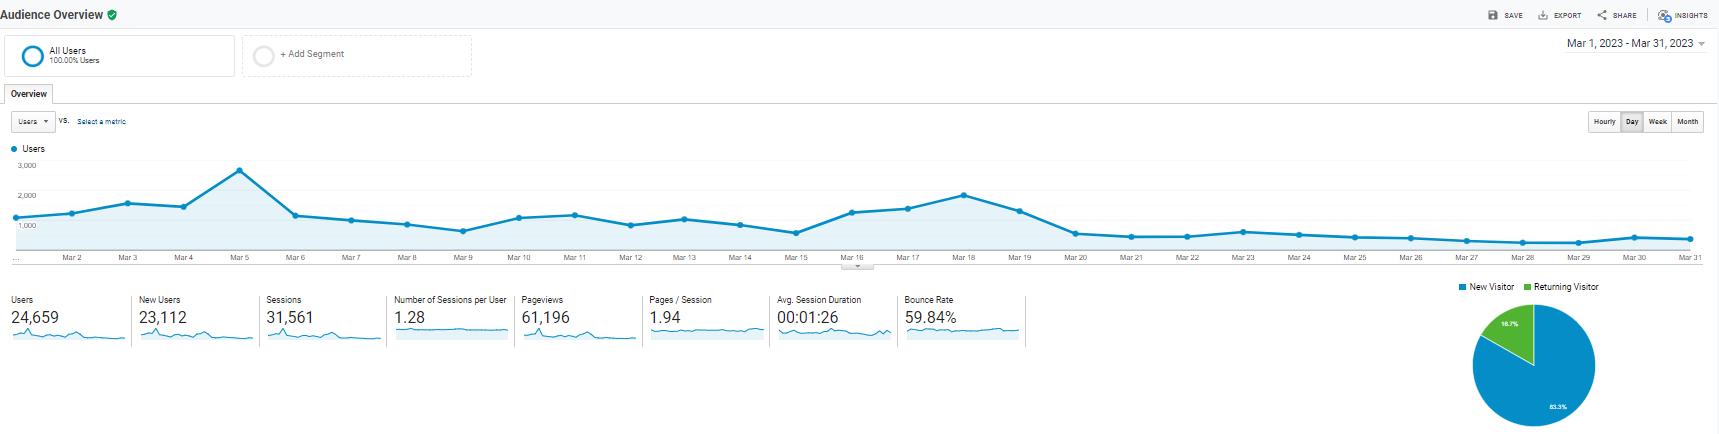The height and width of the screenshot is (434, 1719).
Task: Click the Mar 31 data point on chart
Action: pos(1690,239)
